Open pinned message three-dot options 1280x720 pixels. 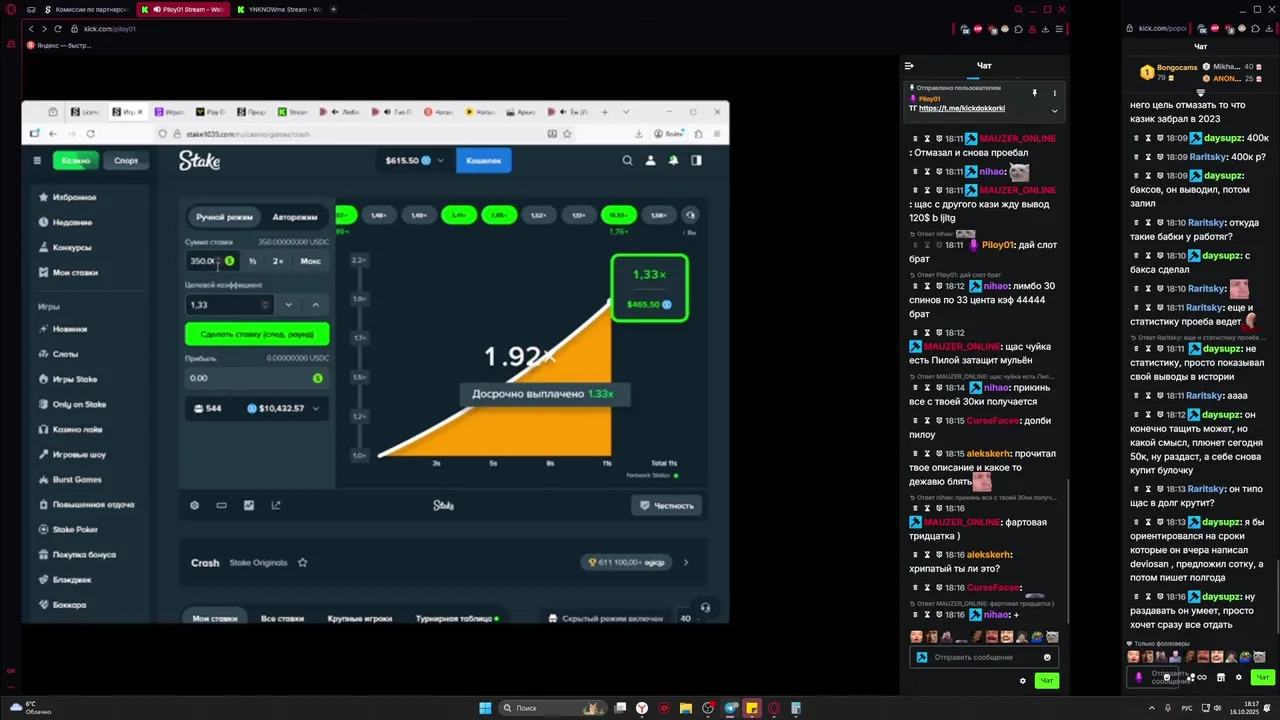point(1054,93)
